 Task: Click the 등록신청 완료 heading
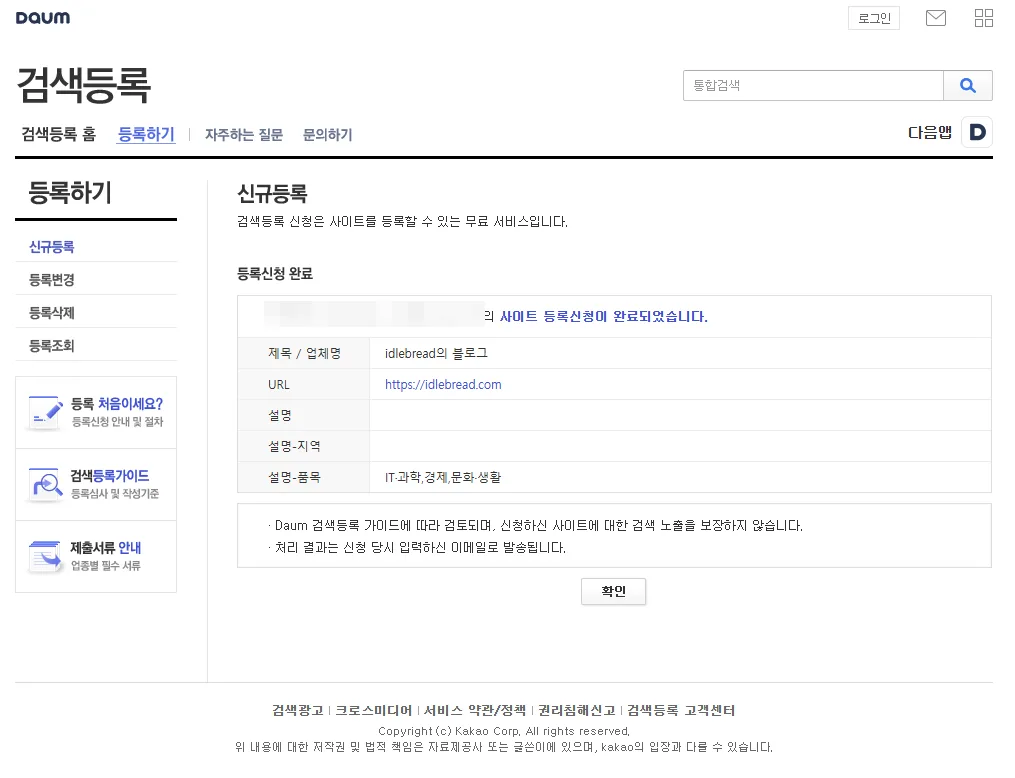tap(275, 274)
